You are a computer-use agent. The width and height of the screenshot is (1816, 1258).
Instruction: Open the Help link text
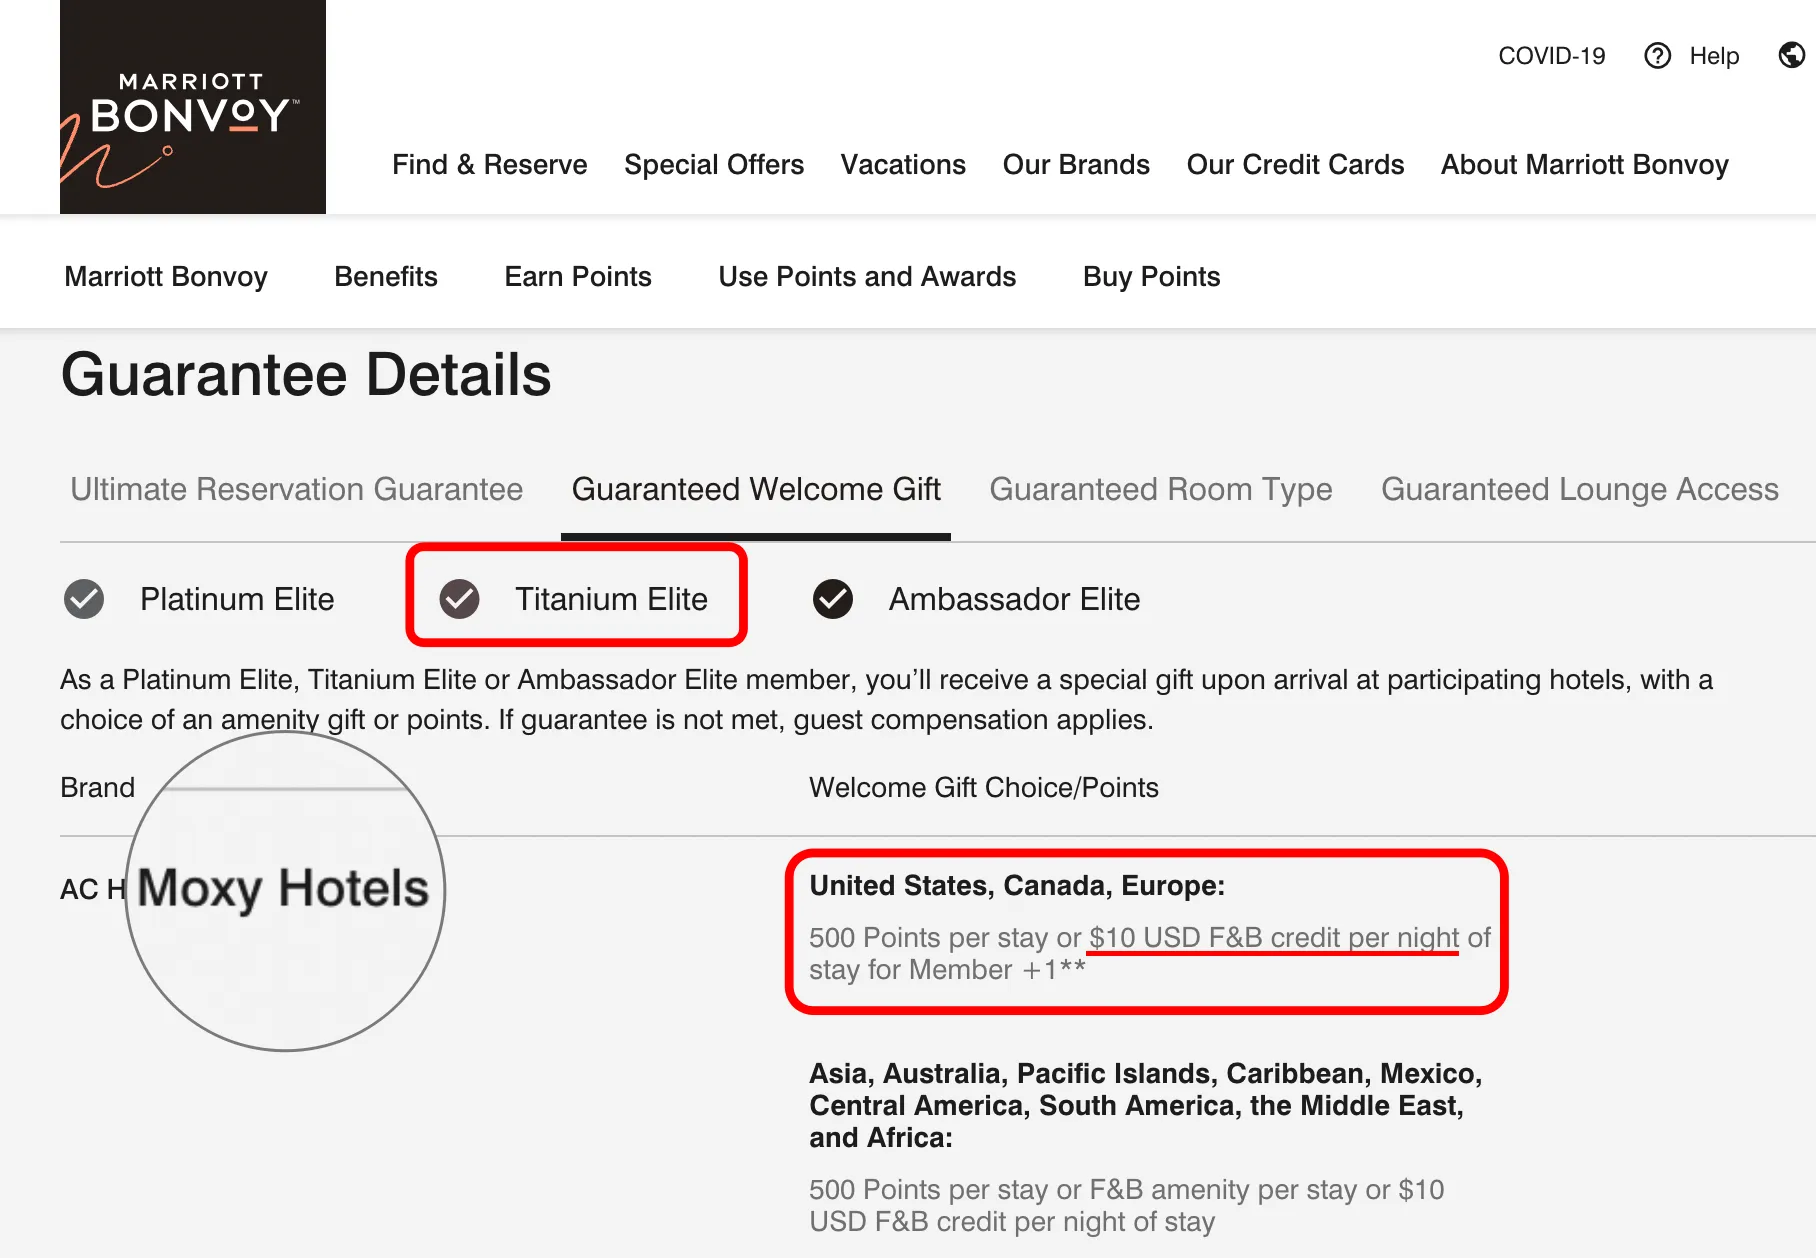pos(1714,56)
